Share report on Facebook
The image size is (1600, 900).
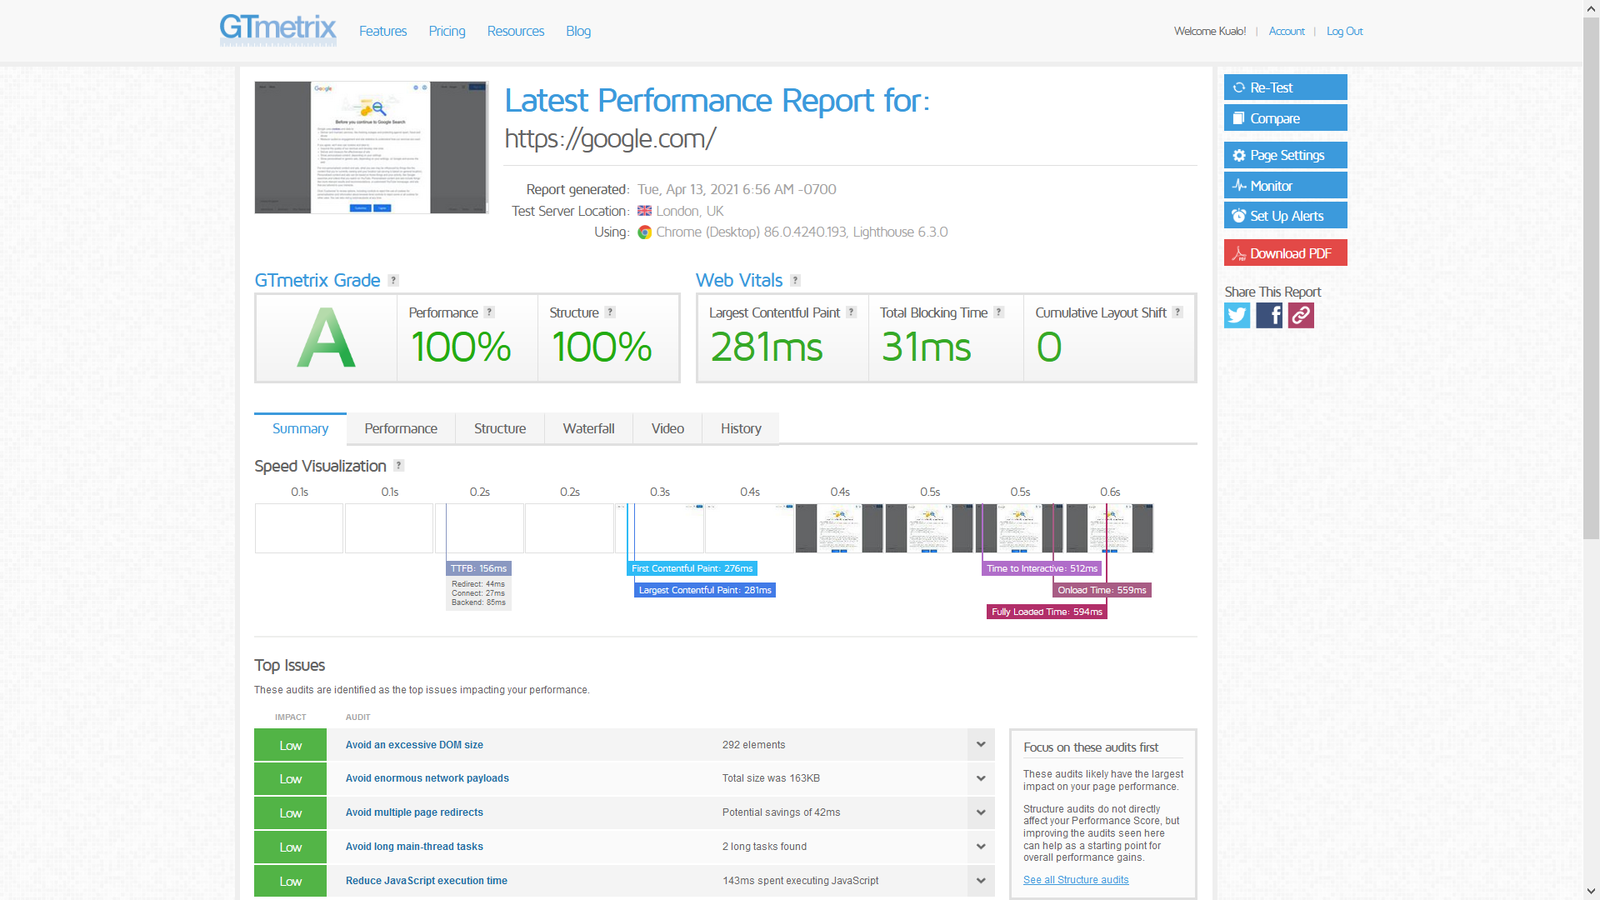pyautogui.click(x=1269, y=315)
